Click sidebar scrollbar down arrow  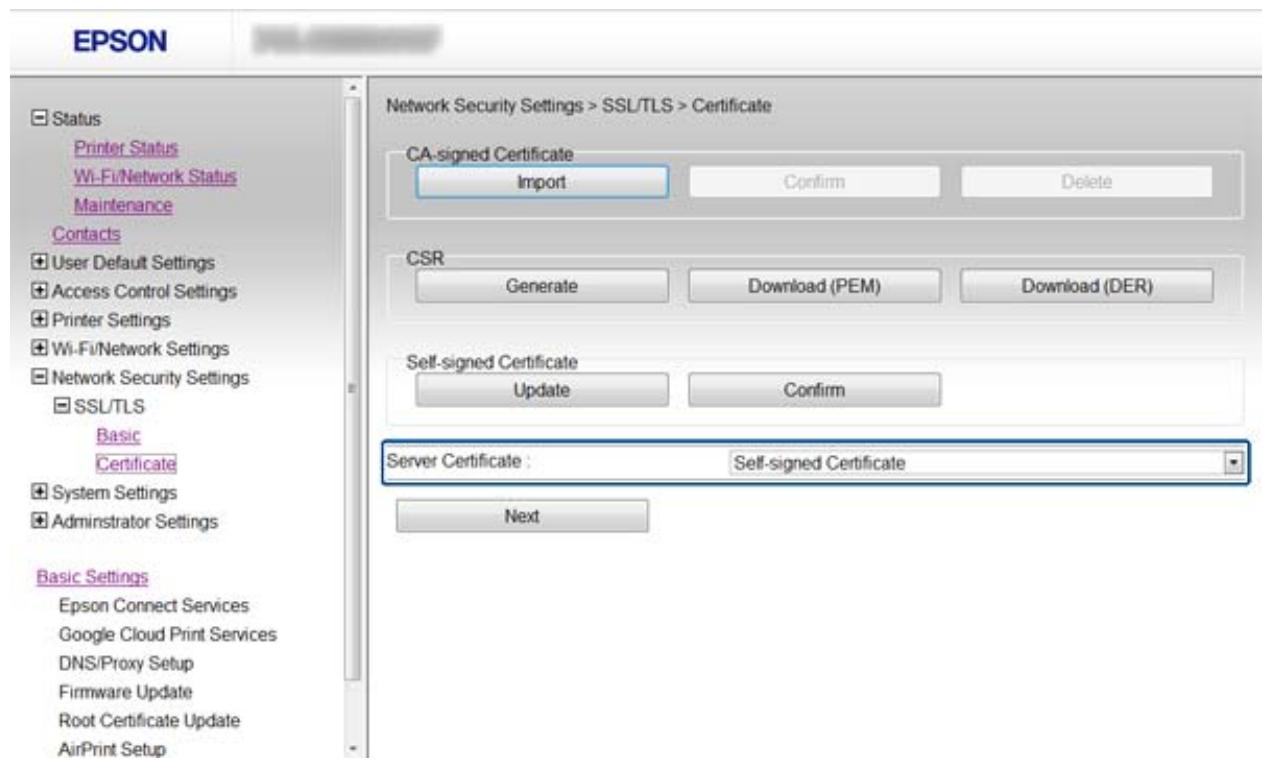pyautogui.click(x=351, y=749)
